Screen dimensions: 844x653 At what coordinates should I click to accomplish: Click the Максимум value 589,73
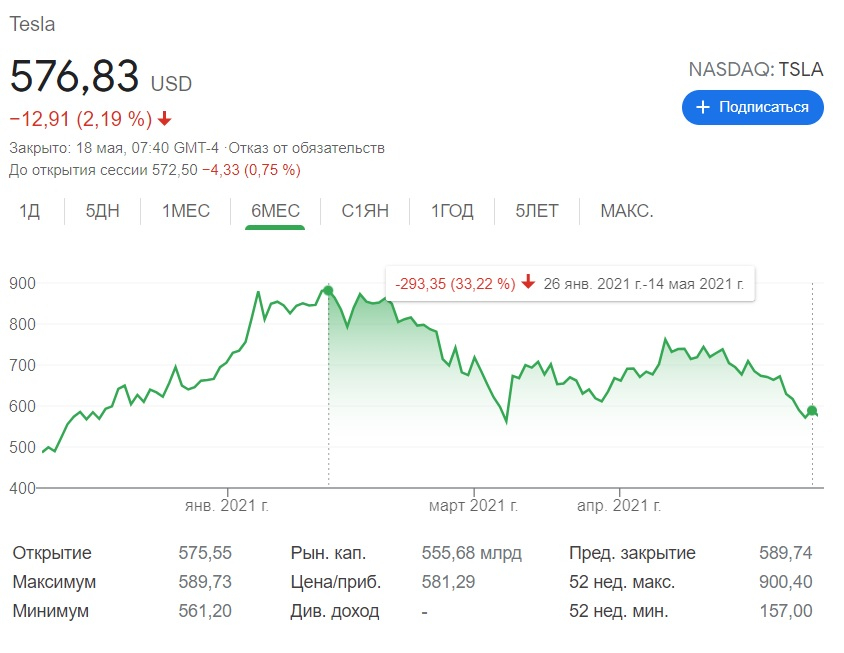point(205,582)
